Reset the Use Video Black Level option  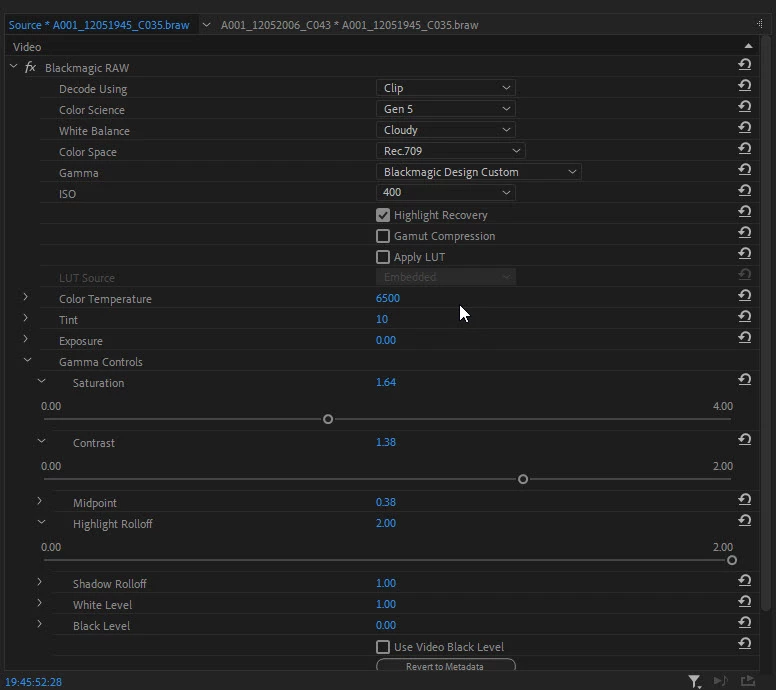pyautogui.click(x=744, y=644)
